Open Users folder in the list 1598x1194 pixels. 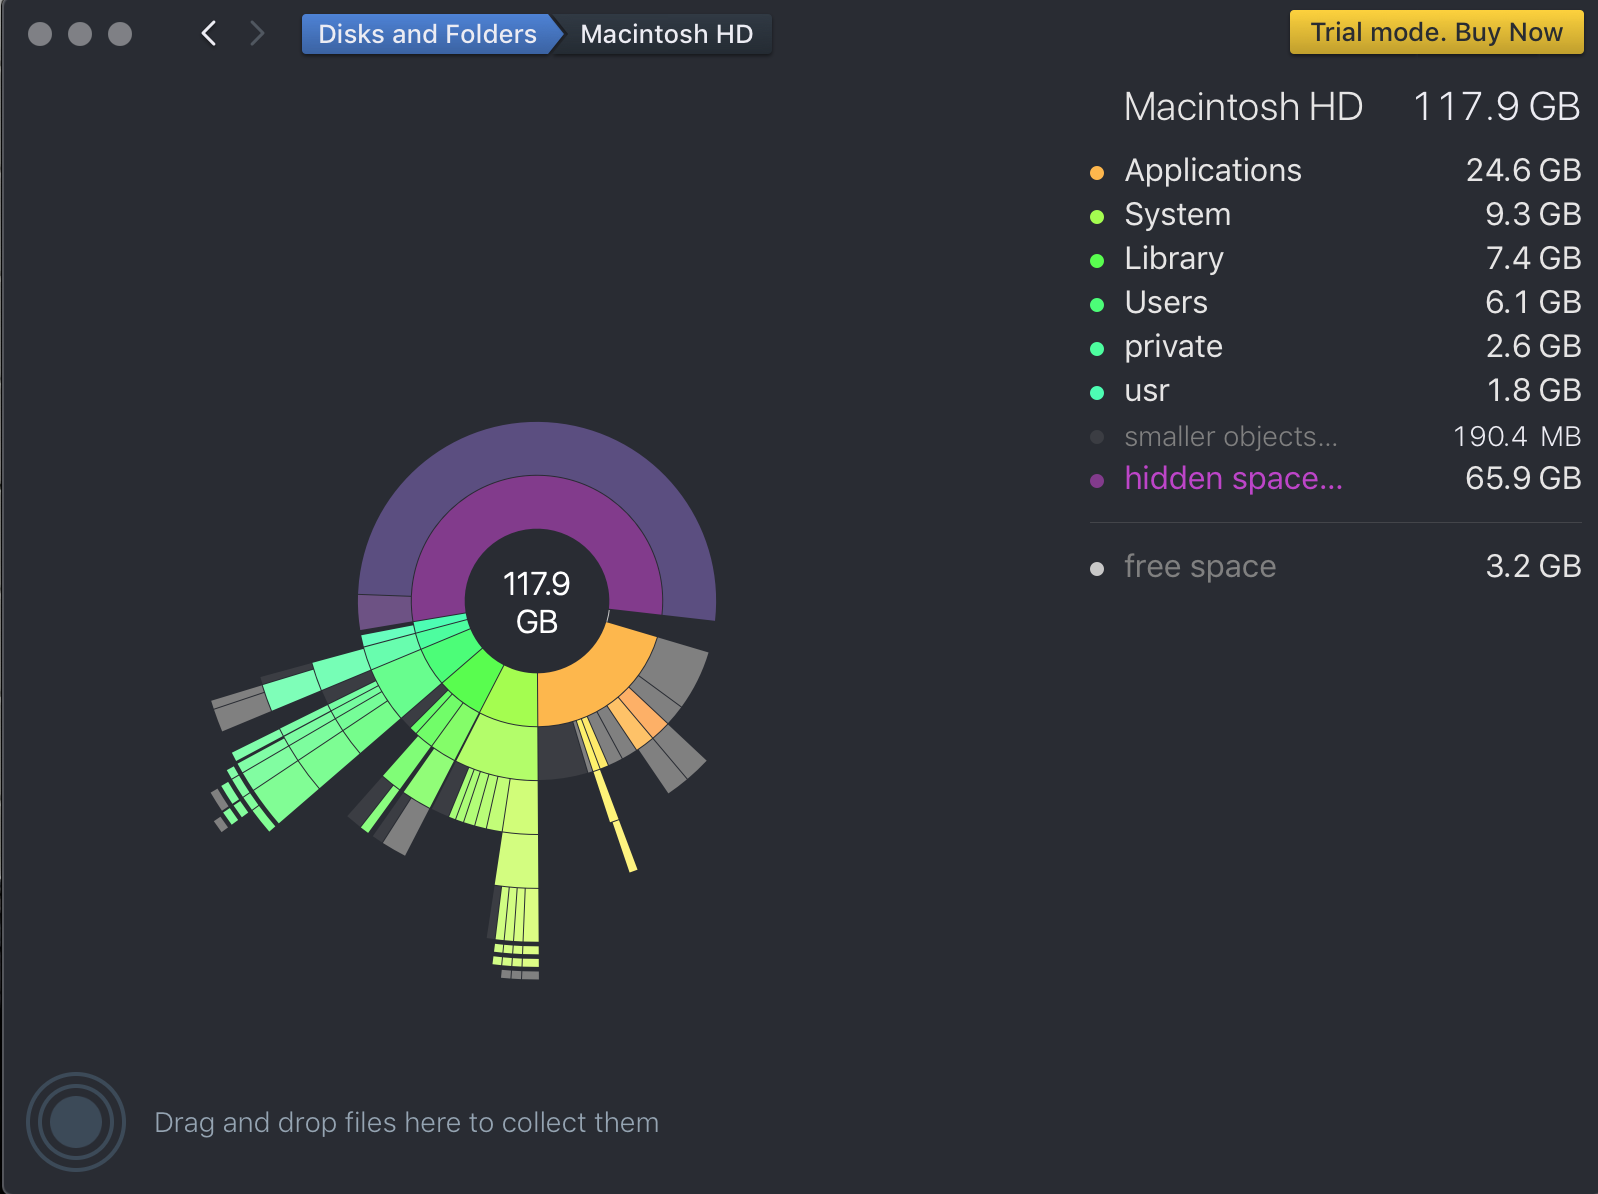tap(1335, 302)
